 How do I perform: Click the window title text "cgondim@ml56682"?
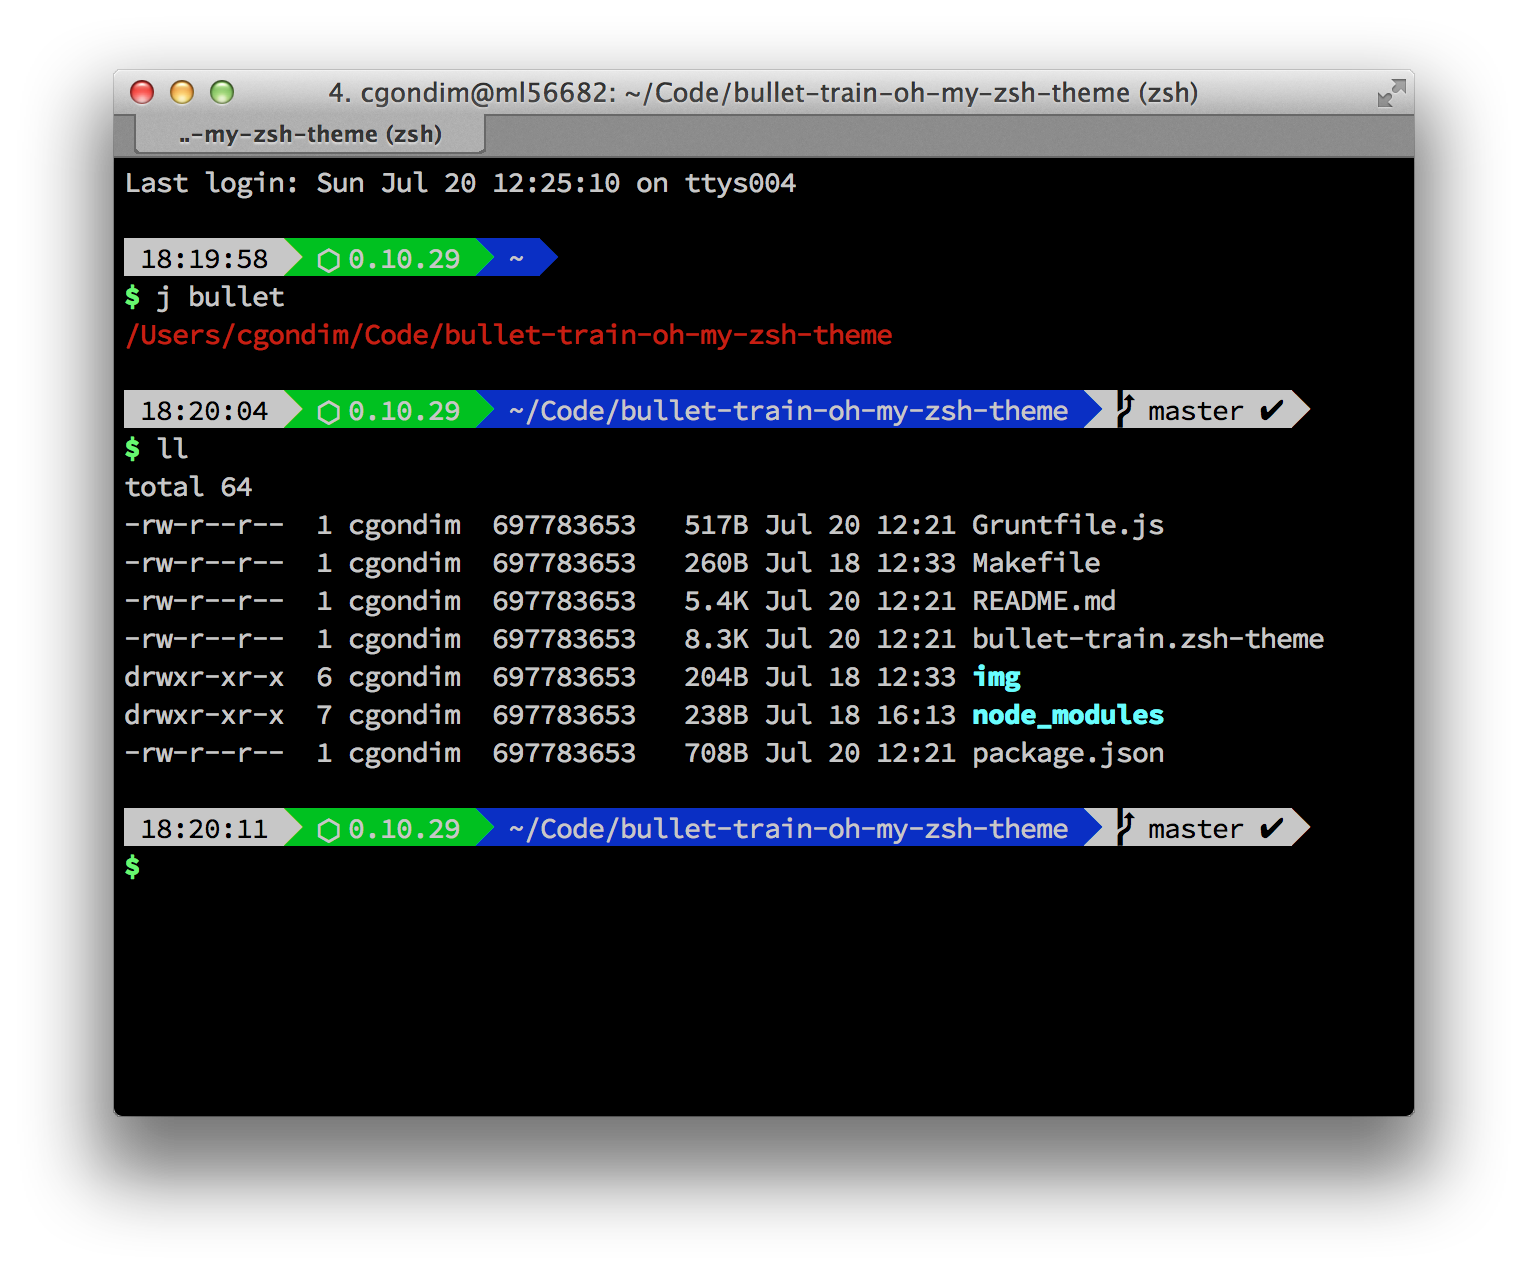(487, 93)
